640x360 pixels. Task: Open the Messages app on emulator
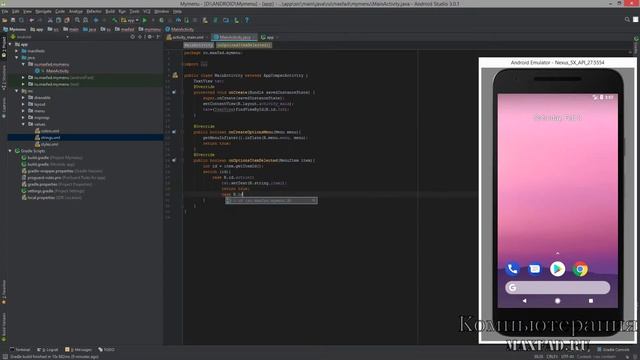coord(535,269)
